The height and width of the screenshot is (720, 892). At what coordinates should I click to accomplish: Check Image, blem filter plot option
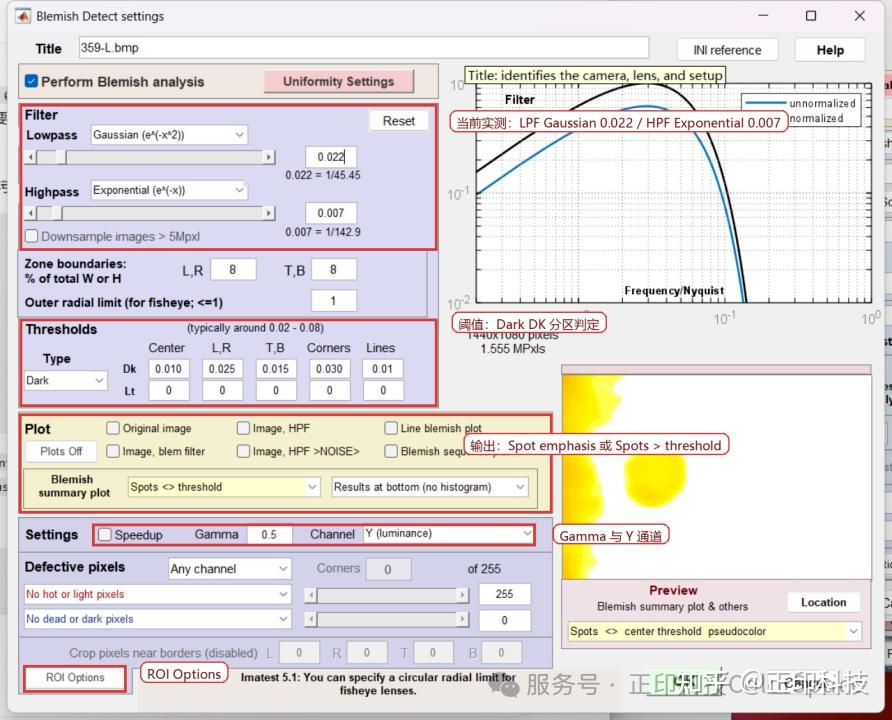coord(113,451)
